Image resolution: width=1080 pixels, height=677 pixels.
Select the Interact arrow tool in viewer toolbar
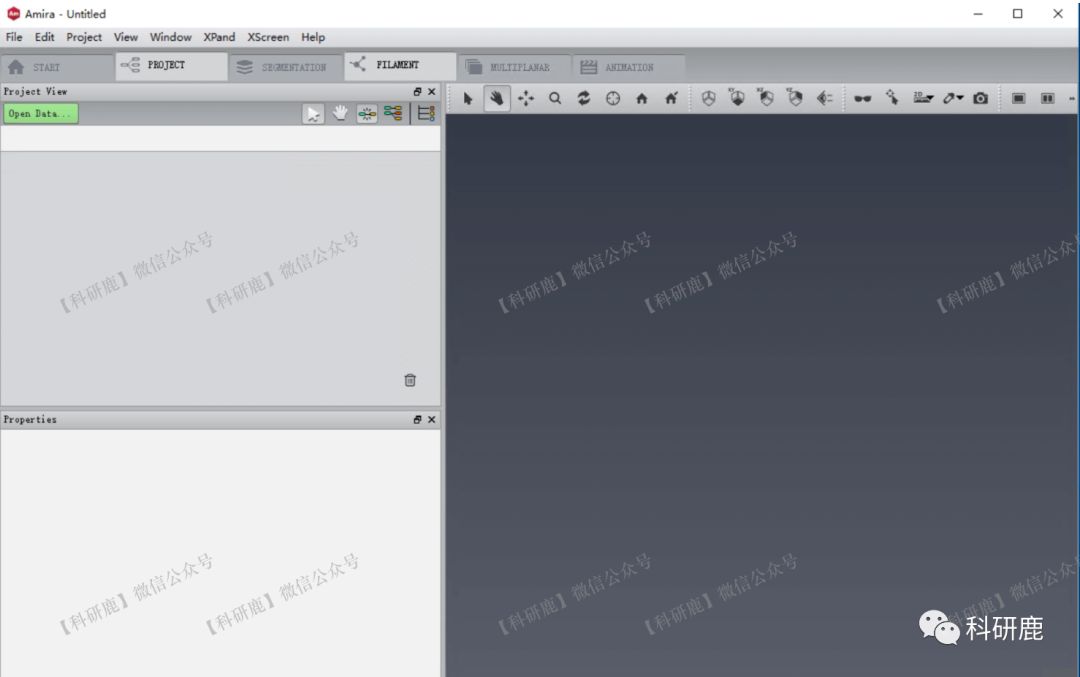coord(468,98)
